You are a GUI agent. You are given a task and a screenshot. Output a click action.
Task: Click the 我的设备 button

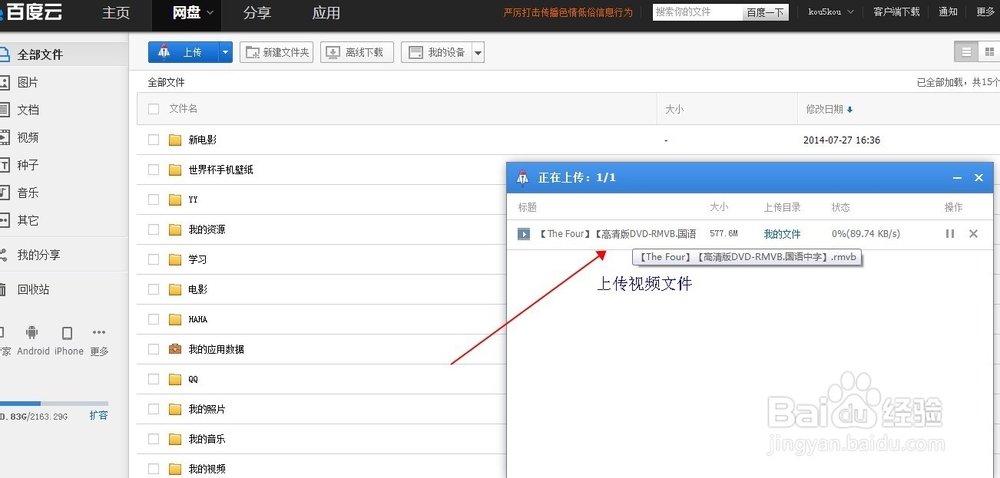click(x=437, y=52)
